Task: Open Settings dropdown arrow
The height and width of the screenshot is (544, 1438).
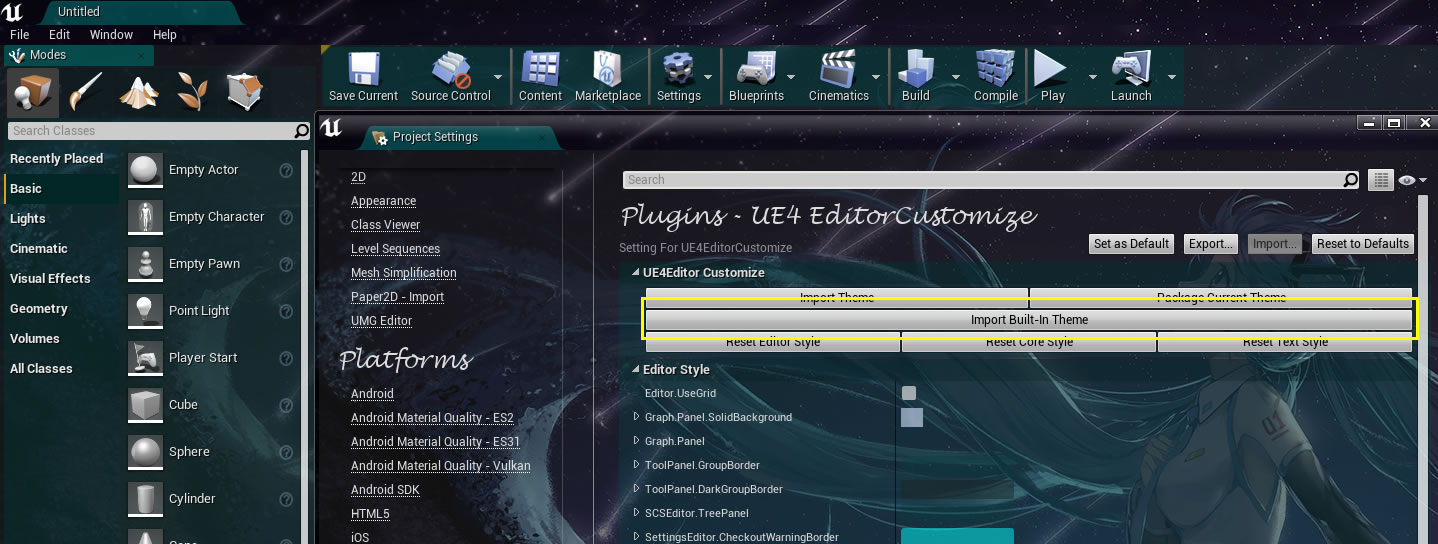Action: (708, 76)
